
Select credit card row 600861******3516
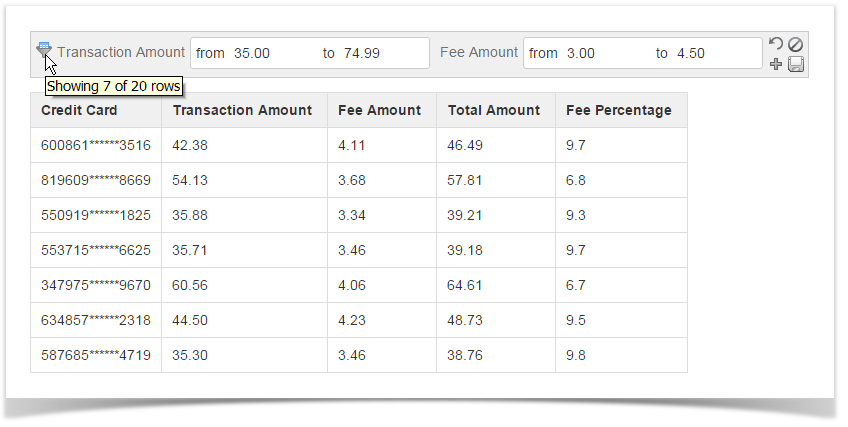point(95,145)
